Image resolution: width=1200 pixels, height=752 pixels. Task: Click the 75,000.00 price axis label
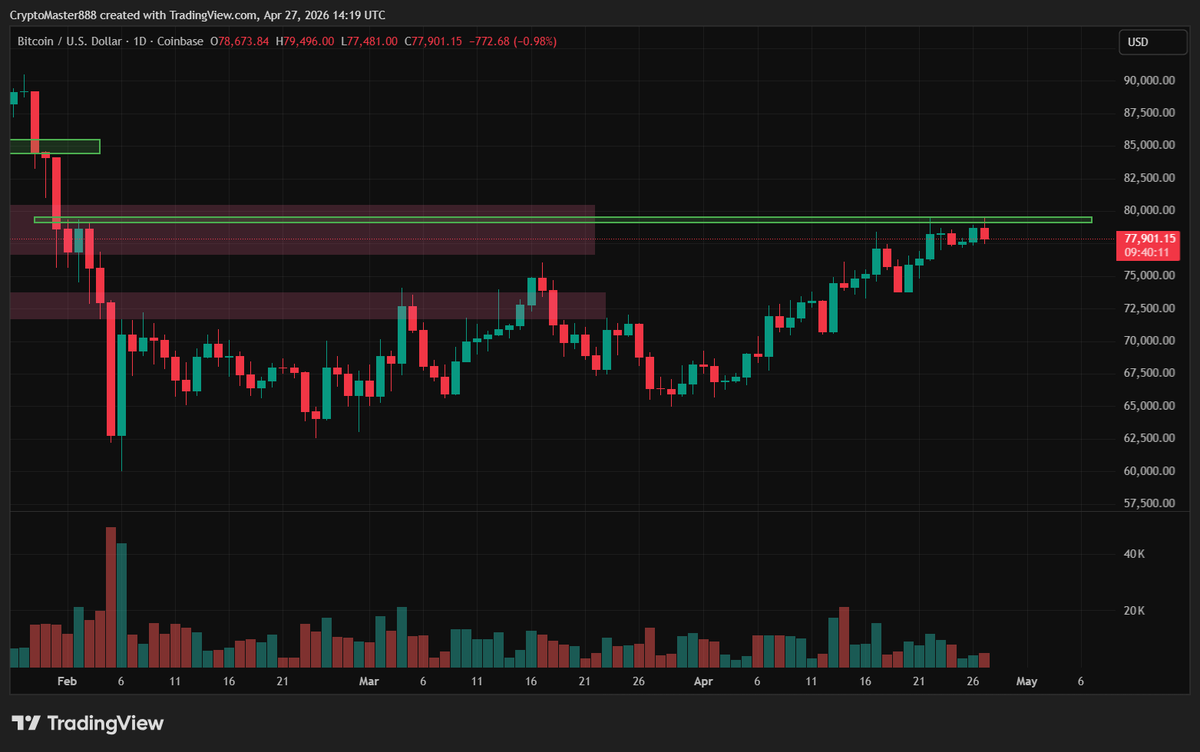coord(1149,276)
